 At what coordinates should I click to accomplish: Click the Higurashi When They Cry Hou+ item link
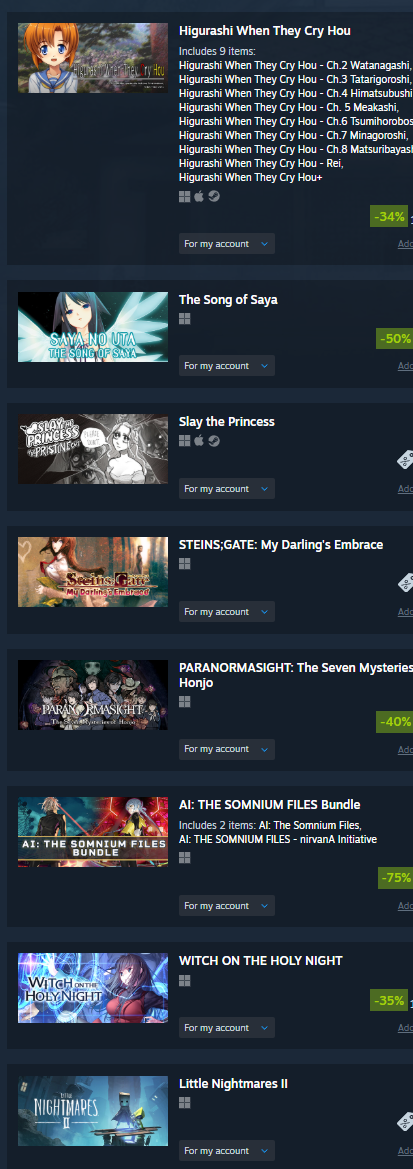250,177
